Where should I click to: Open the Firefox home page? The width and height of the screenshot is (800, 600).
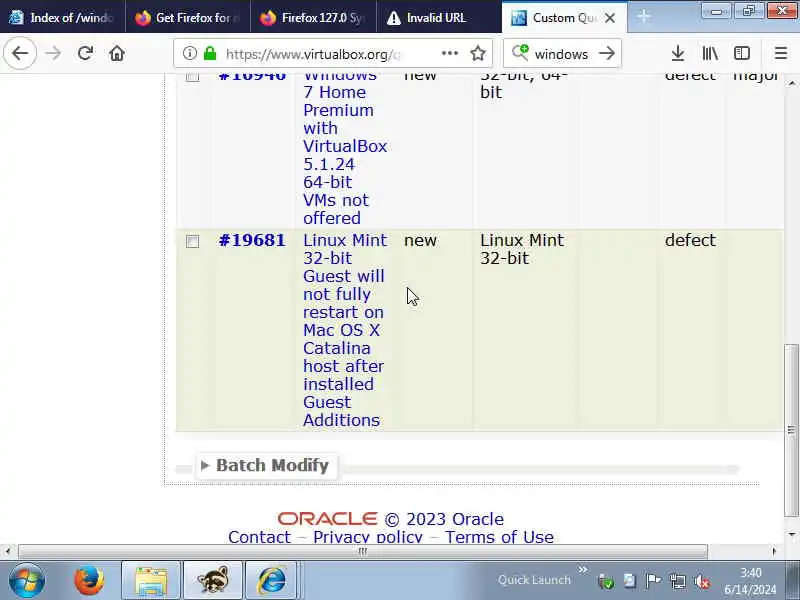[117, 53]
